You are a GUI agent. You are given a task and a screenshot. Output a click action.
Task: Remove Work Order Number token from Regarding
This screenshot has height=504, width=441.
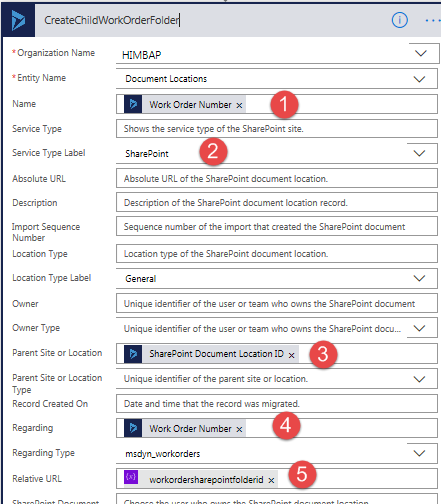(239, 429)
